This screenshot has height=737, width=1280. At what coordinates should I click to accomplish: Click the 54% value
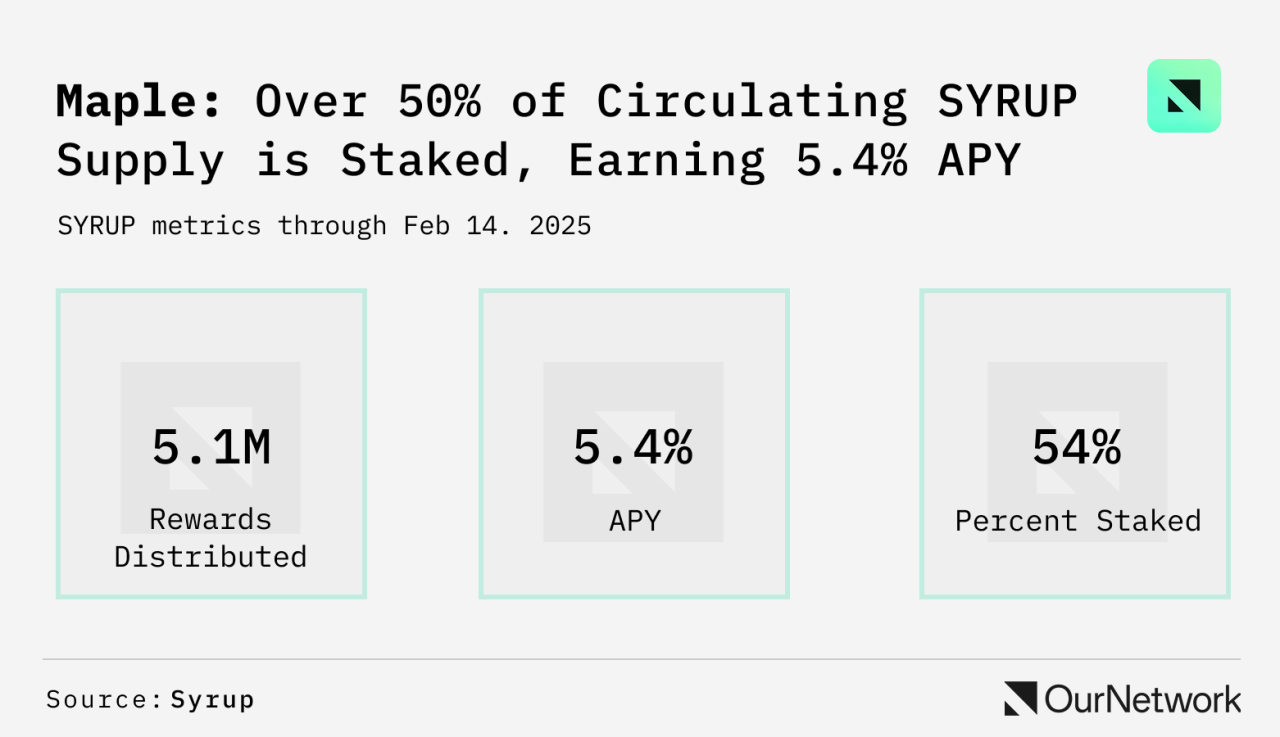coord(1076,448)
